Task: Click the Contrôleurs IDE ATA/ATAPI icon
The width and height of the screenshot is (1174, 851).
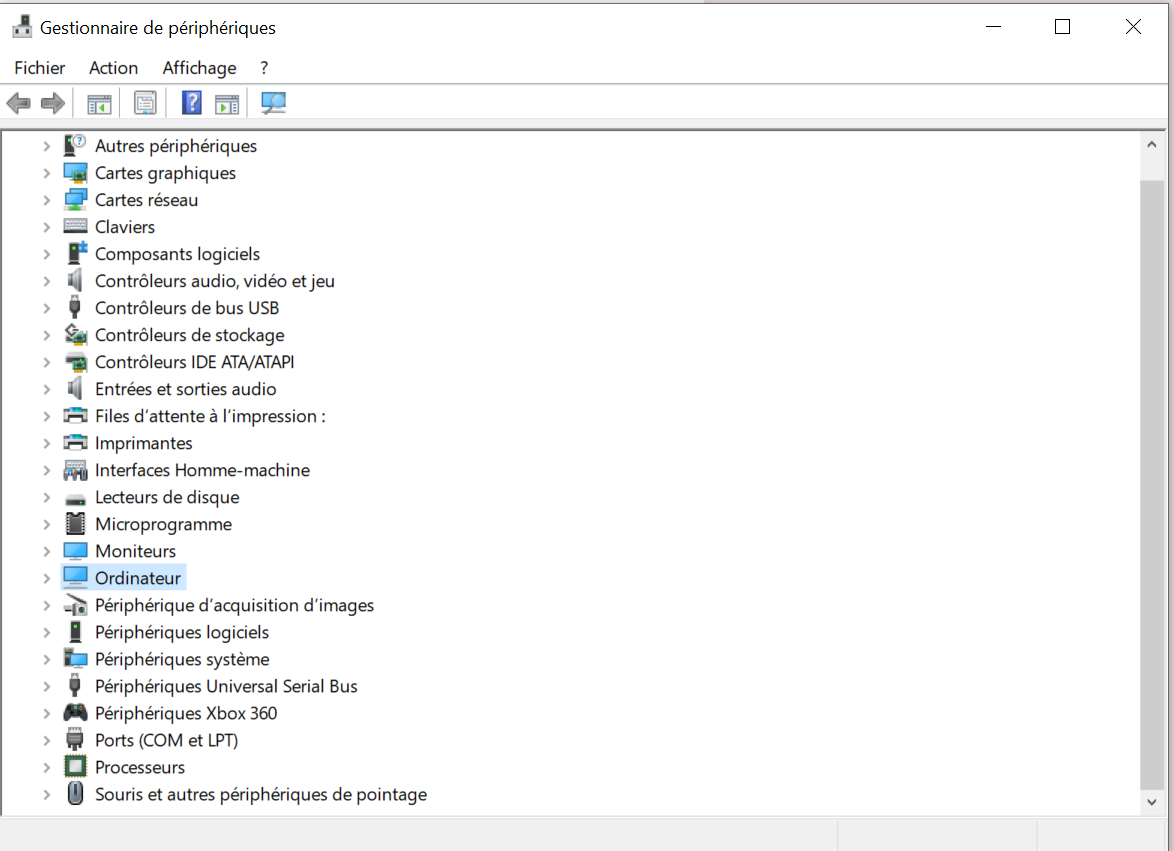Action: 75,362
